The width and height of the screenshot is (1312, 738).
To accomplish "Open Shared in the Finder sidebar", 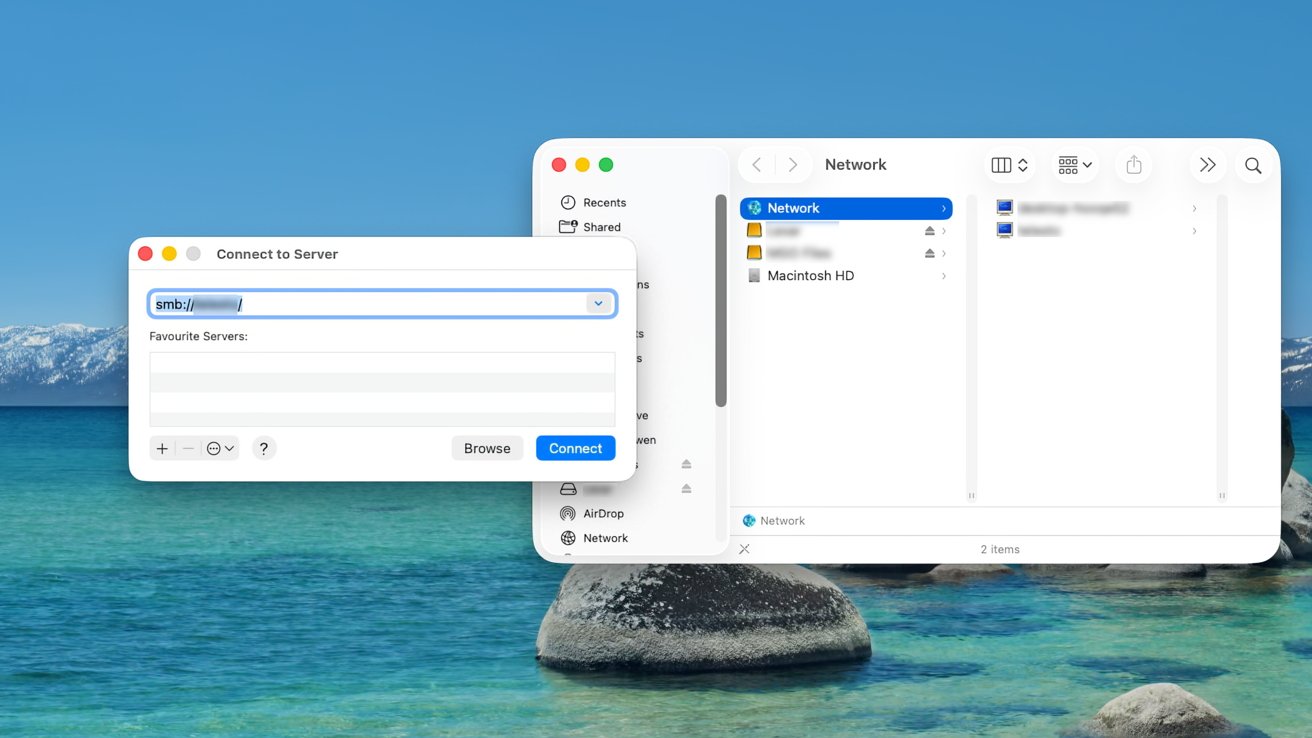I will 601,227.
